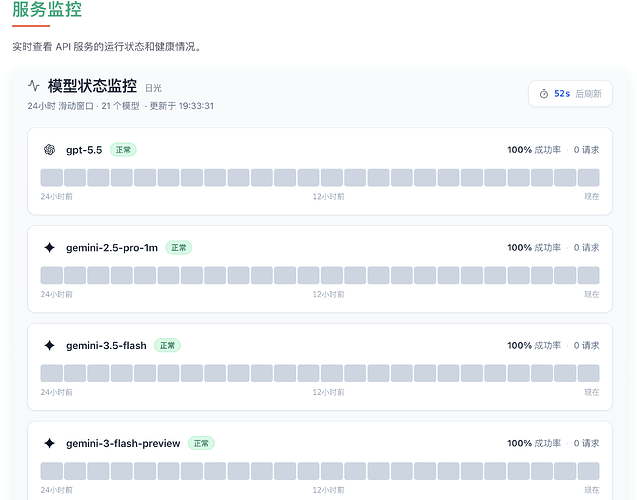This screenshot has width=637, height=500.
Task: Click 0 请求 in the gemini-3.5-flash card
Action: [x=586, y=345]
